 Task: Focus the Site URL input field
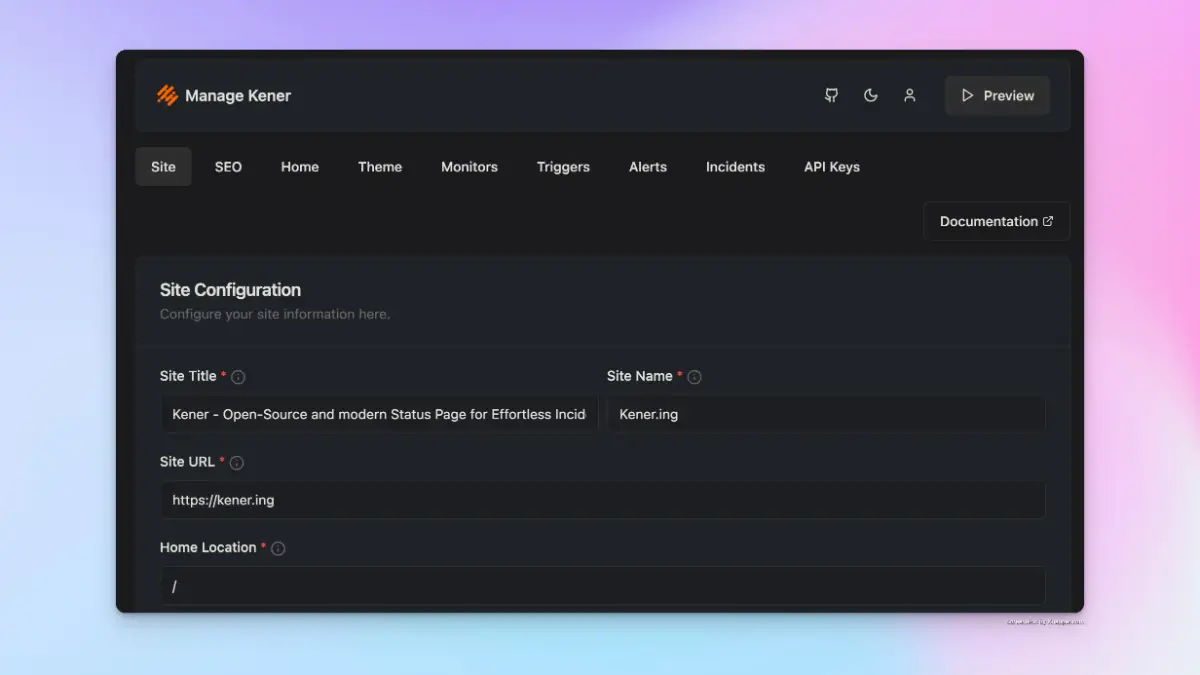[x=602, y=500]
